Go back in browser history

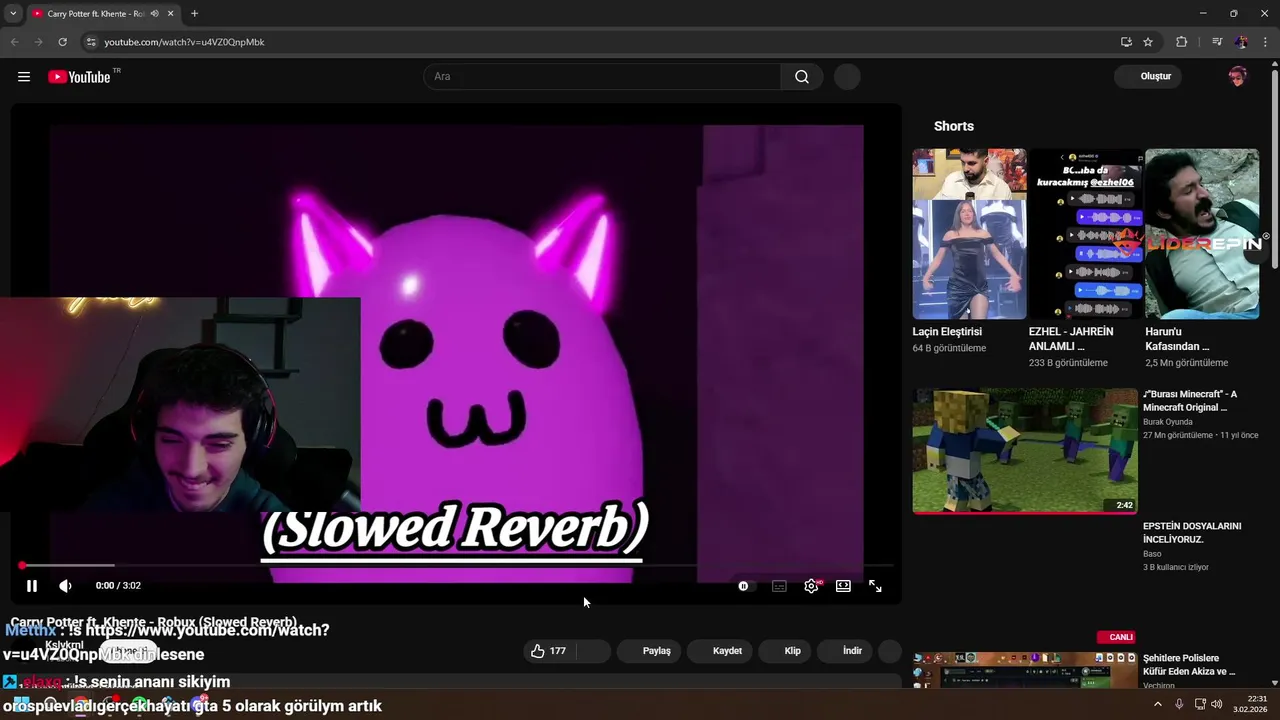pos(14,42)
